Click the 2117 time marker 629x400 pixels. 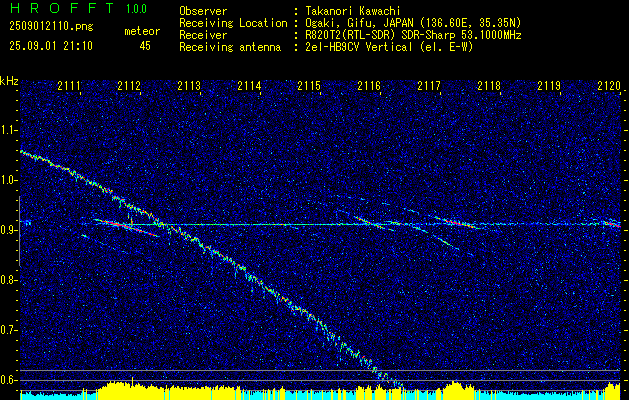(x=429, y=86)
